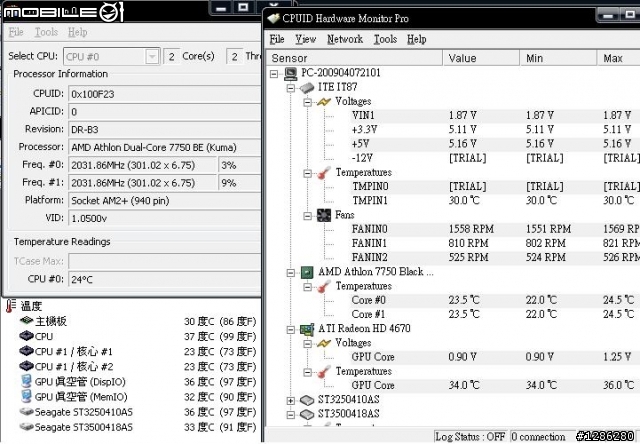Collapse the ITE IT87 node
The height and width of the screenshot is (444, 640).
pyautogui.click(x=291, y=88)
